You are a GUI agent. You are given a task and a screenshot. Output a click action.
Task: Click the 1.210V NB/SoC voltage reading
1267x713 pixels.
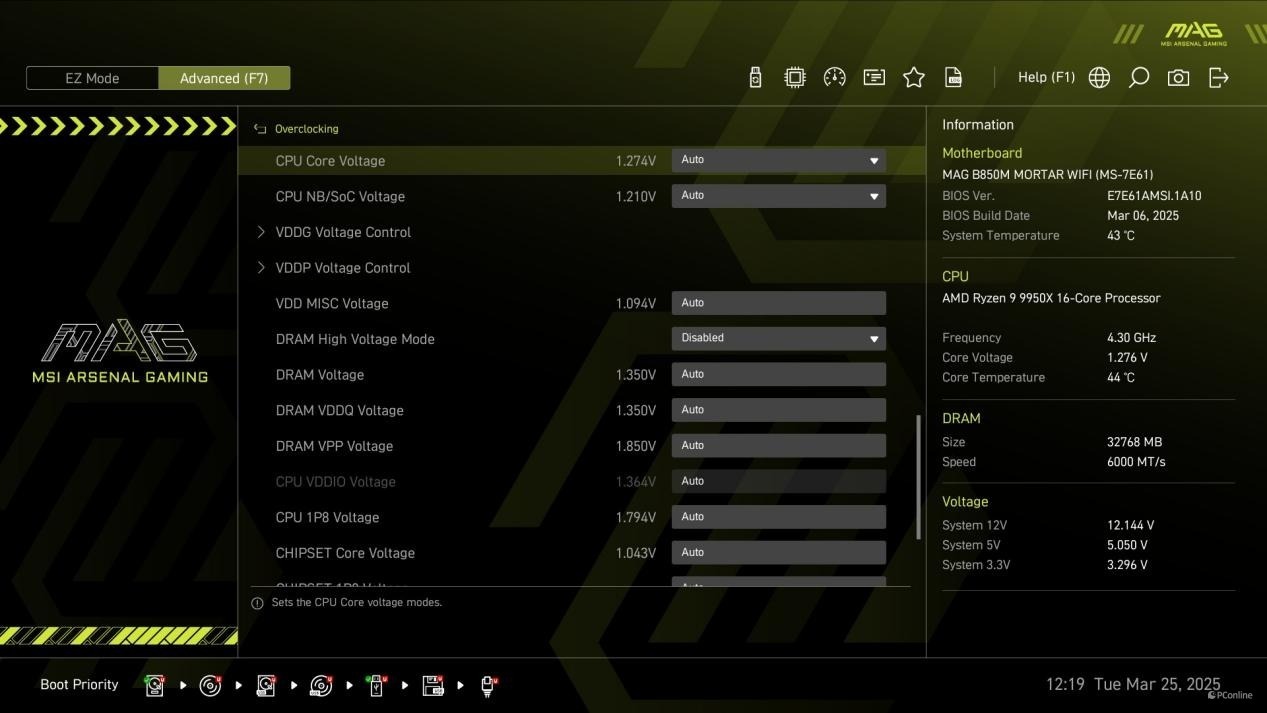636,197
